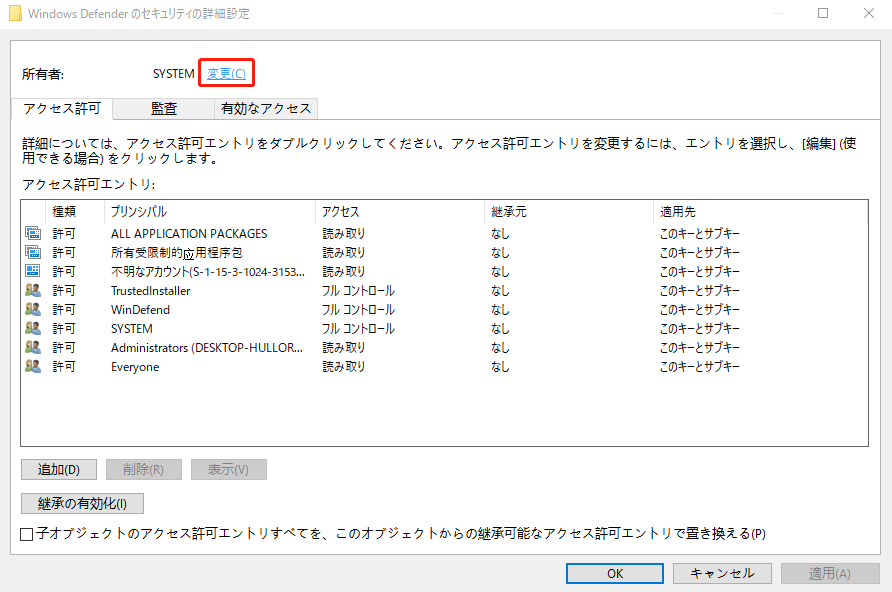892x592 pixels.
Task: Click the 継承の有効化(I) button
Action: pyautogui.click(x=82, y=503)
